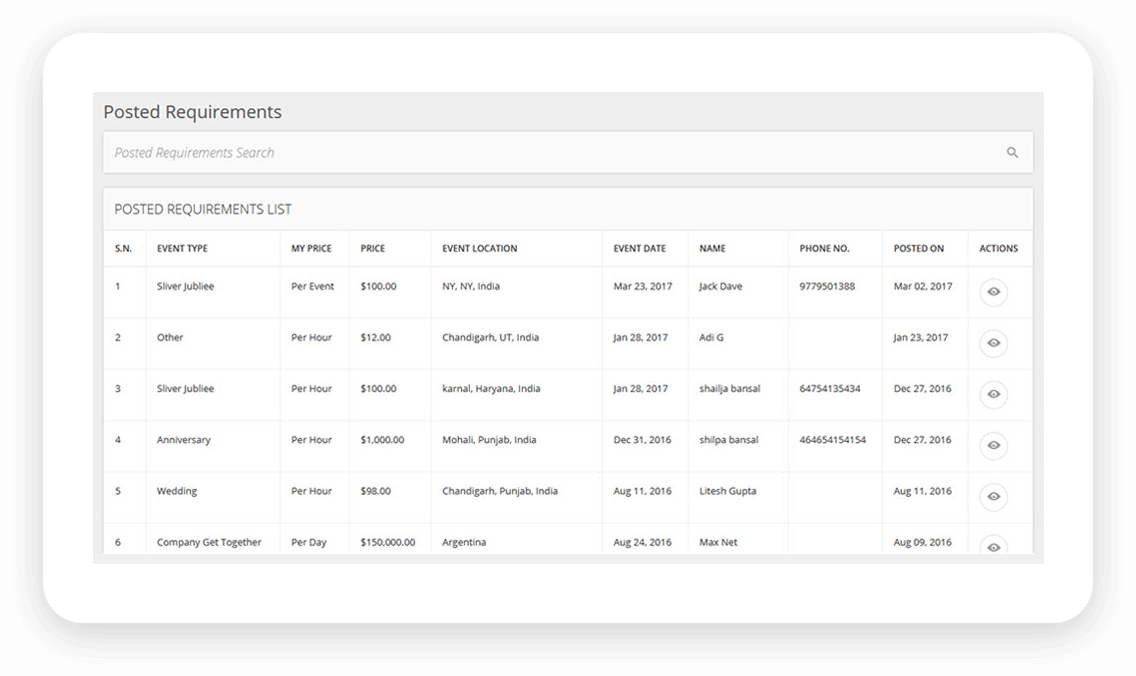The image size is (1136, 676).
Task: Click the search magnifier icon
Action: [x=1012, y=152]
